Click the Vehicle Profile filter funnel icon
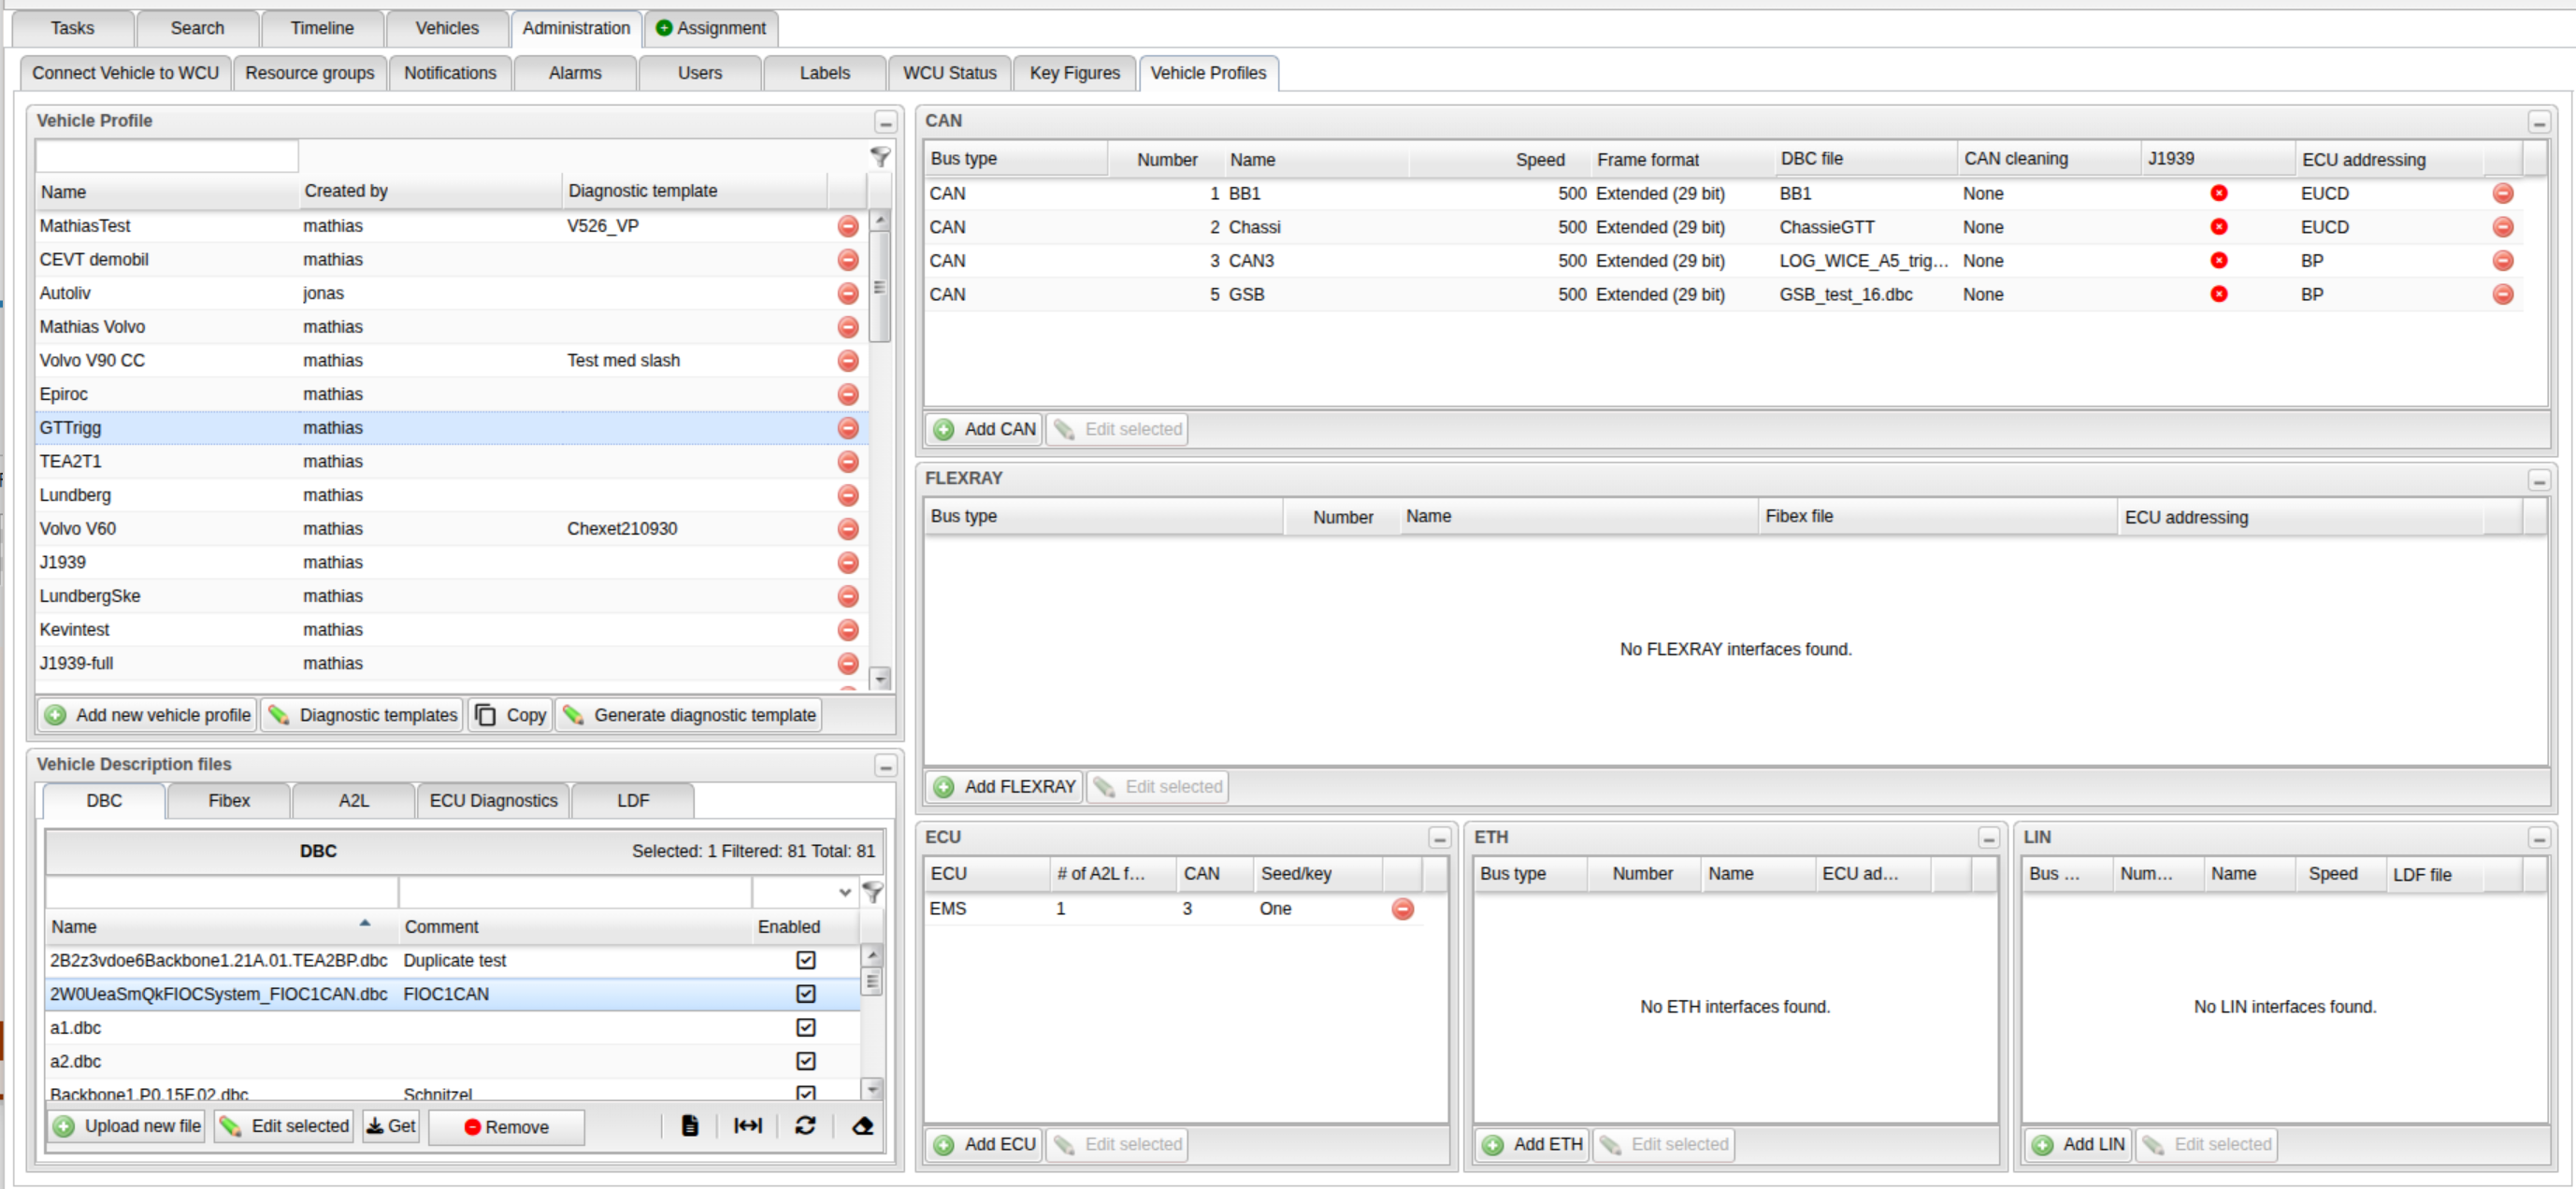Image resolution: width=2576 pixels, height=1189 pixels. tap(880, 156)
